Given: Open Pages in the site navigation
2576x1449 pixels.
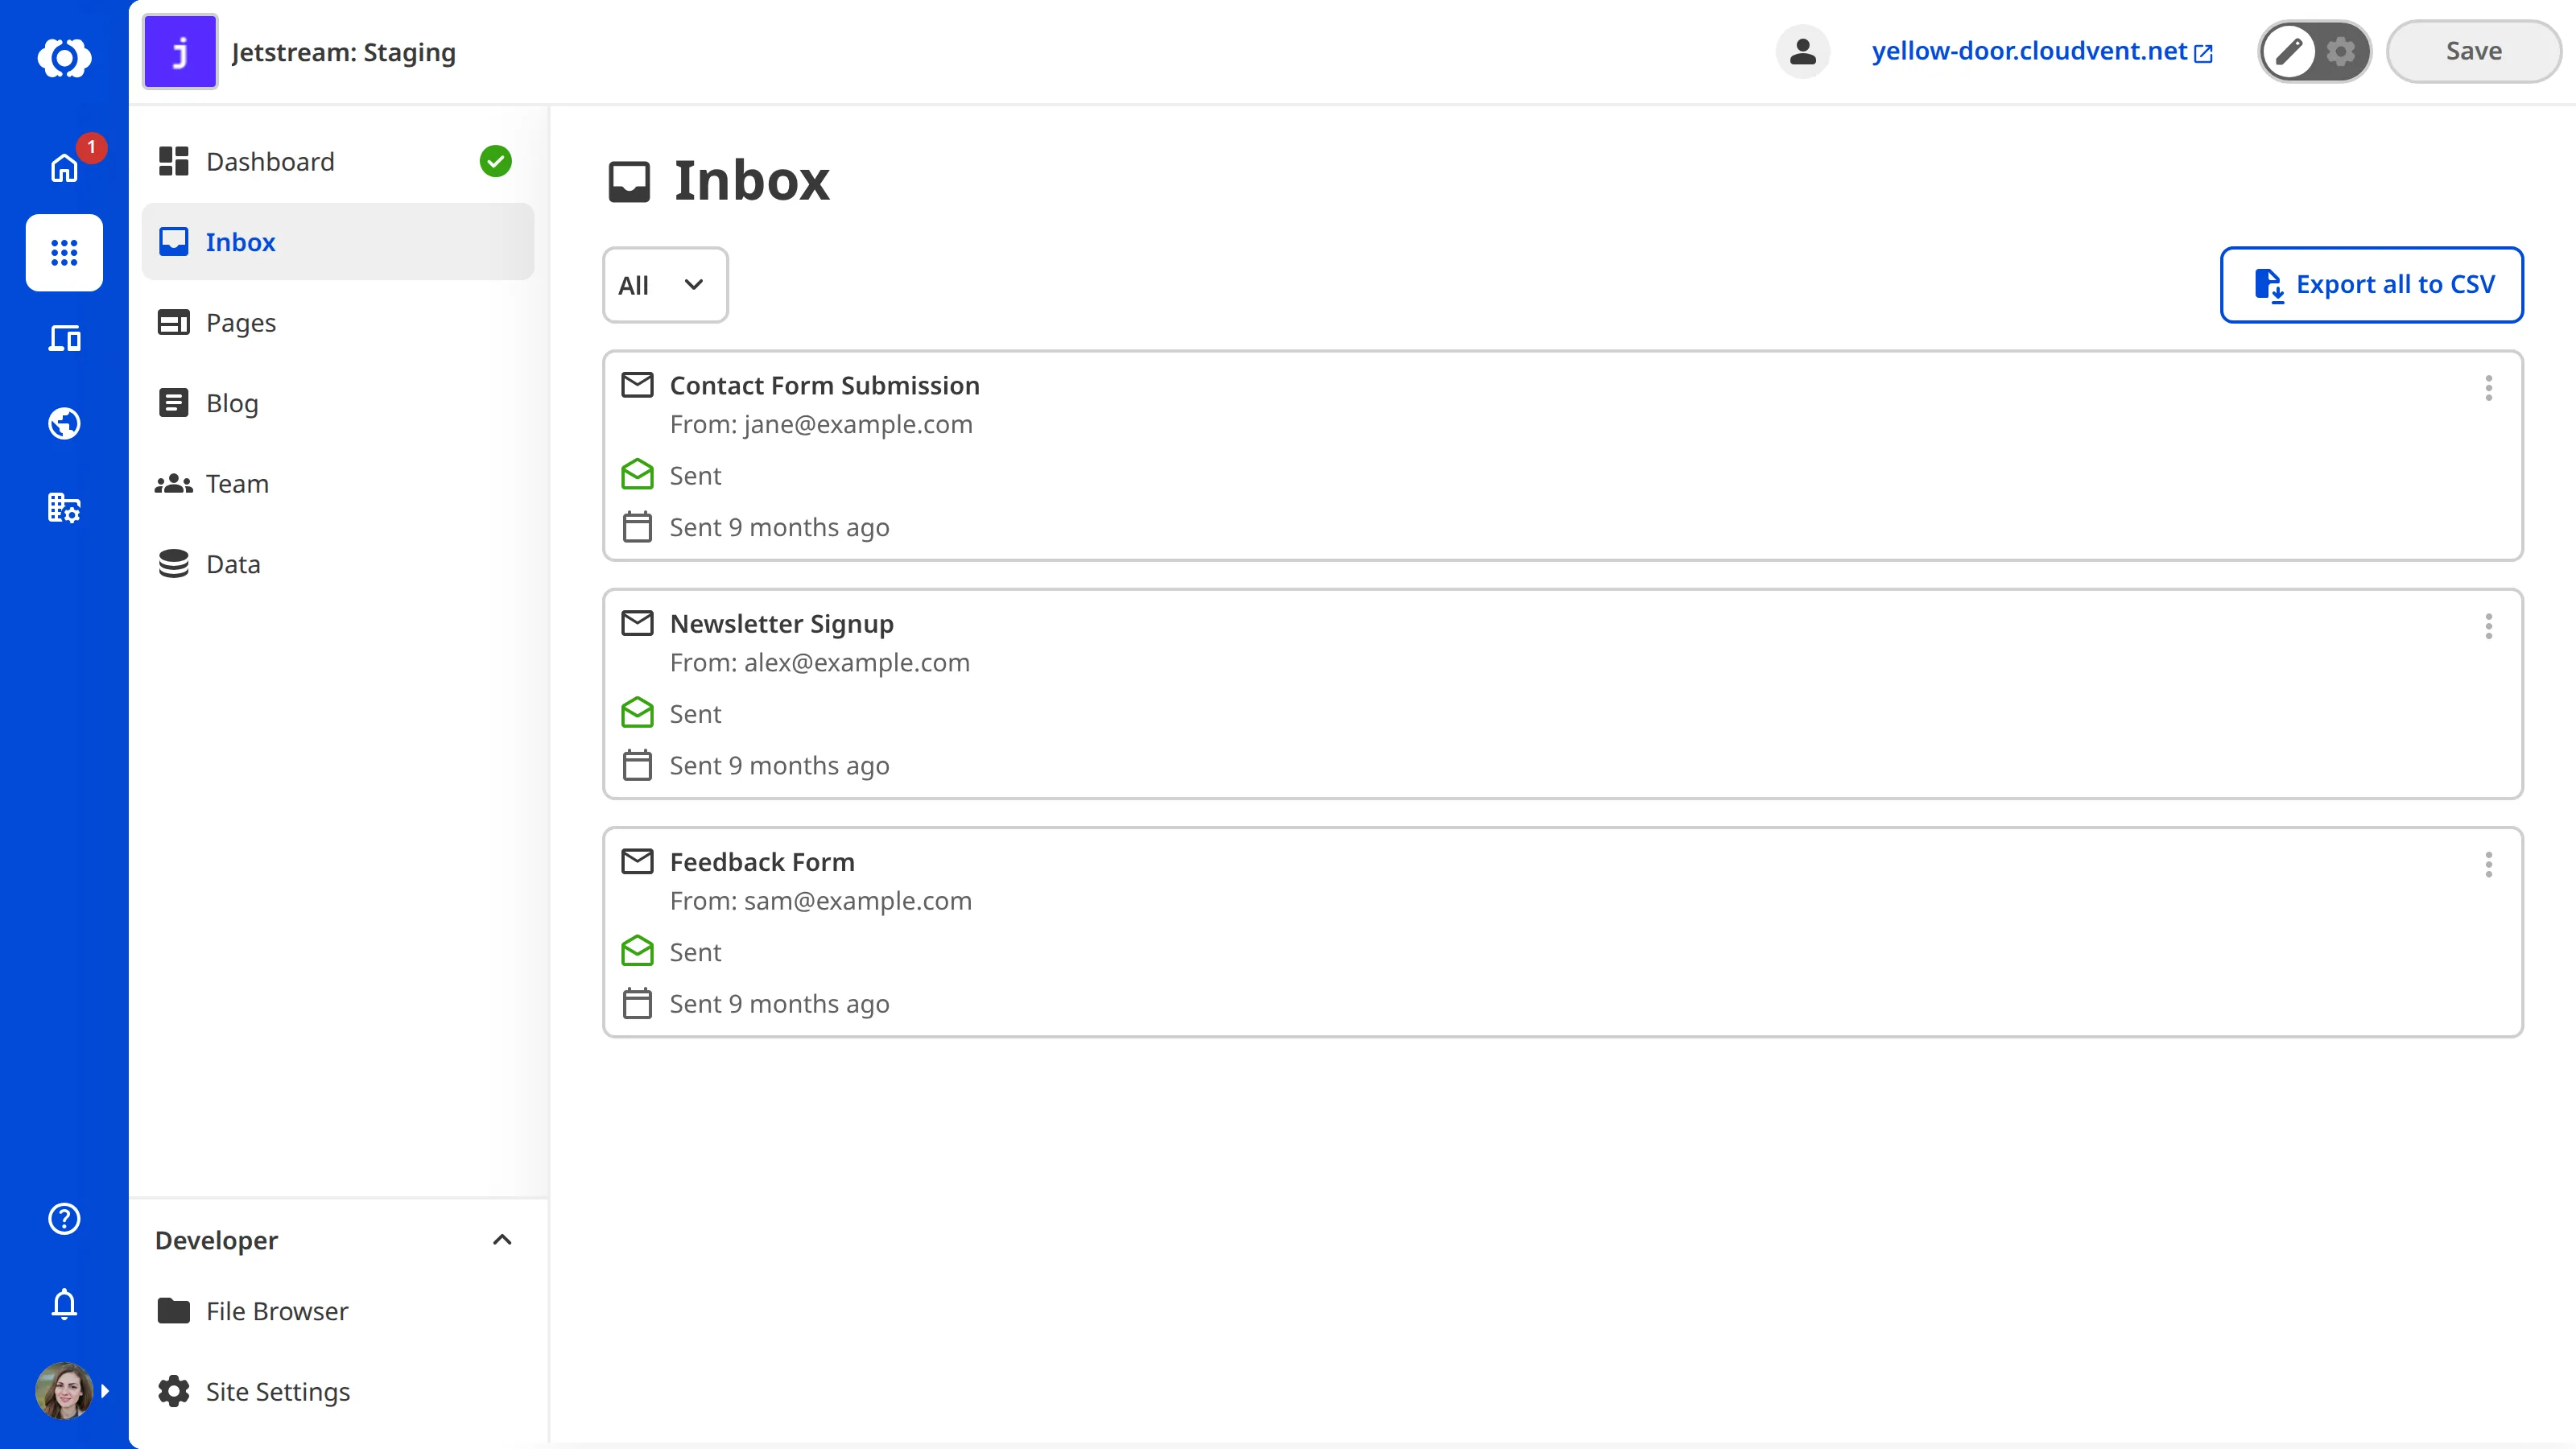Looking at the screenshot, I should tap(338, 322).
